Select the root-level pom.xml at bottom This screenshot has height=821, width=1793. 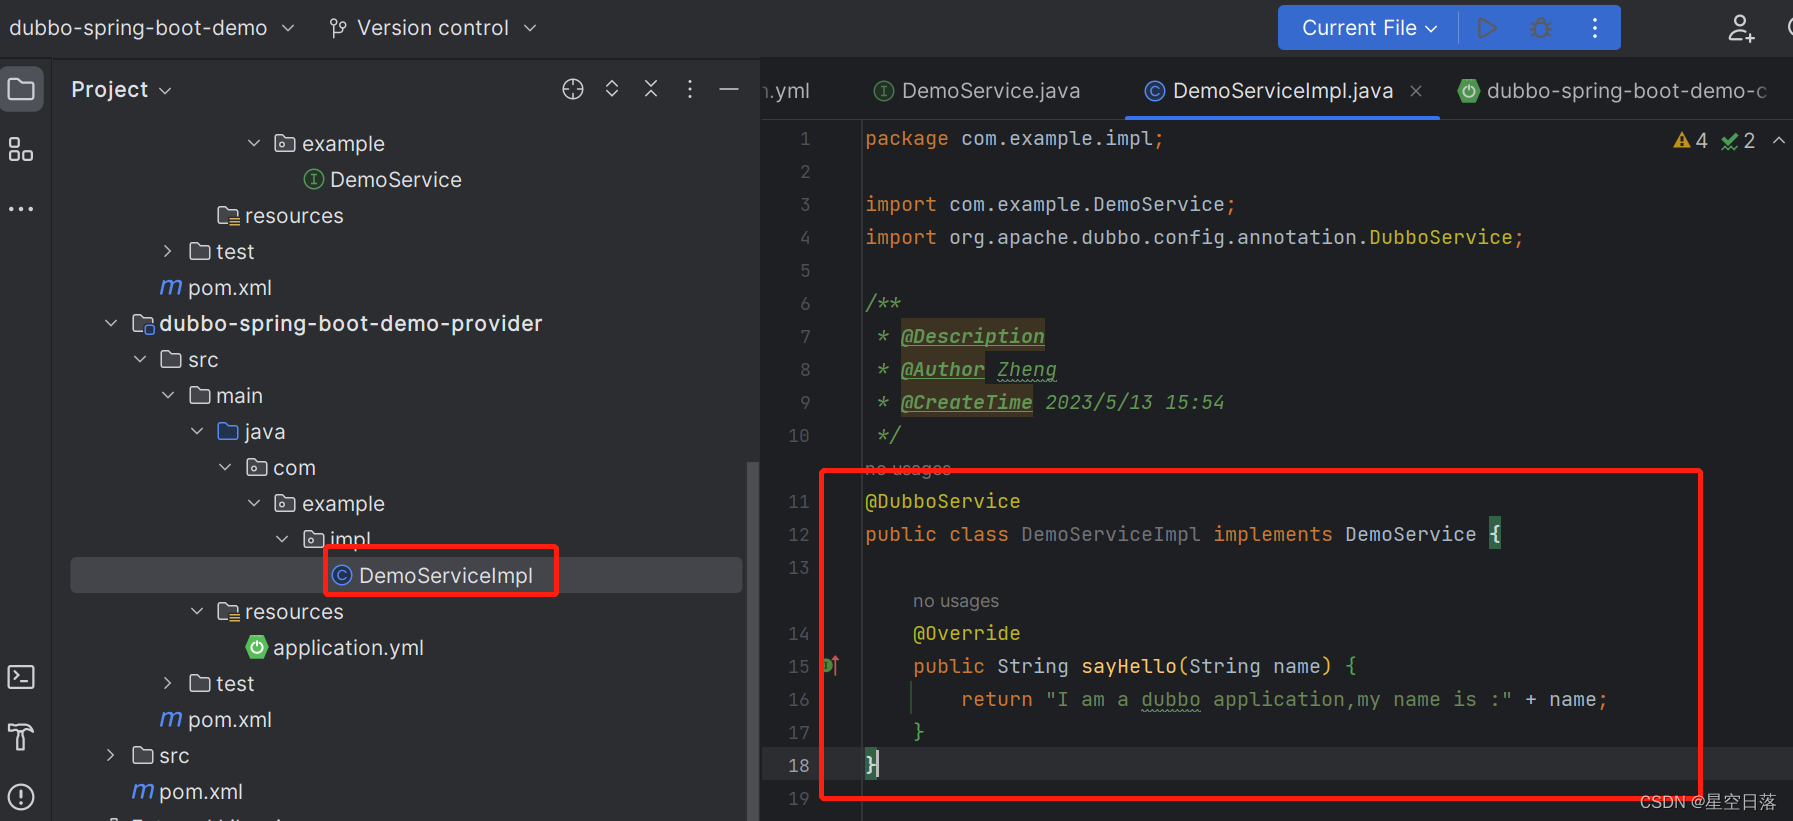click(188, 791)
